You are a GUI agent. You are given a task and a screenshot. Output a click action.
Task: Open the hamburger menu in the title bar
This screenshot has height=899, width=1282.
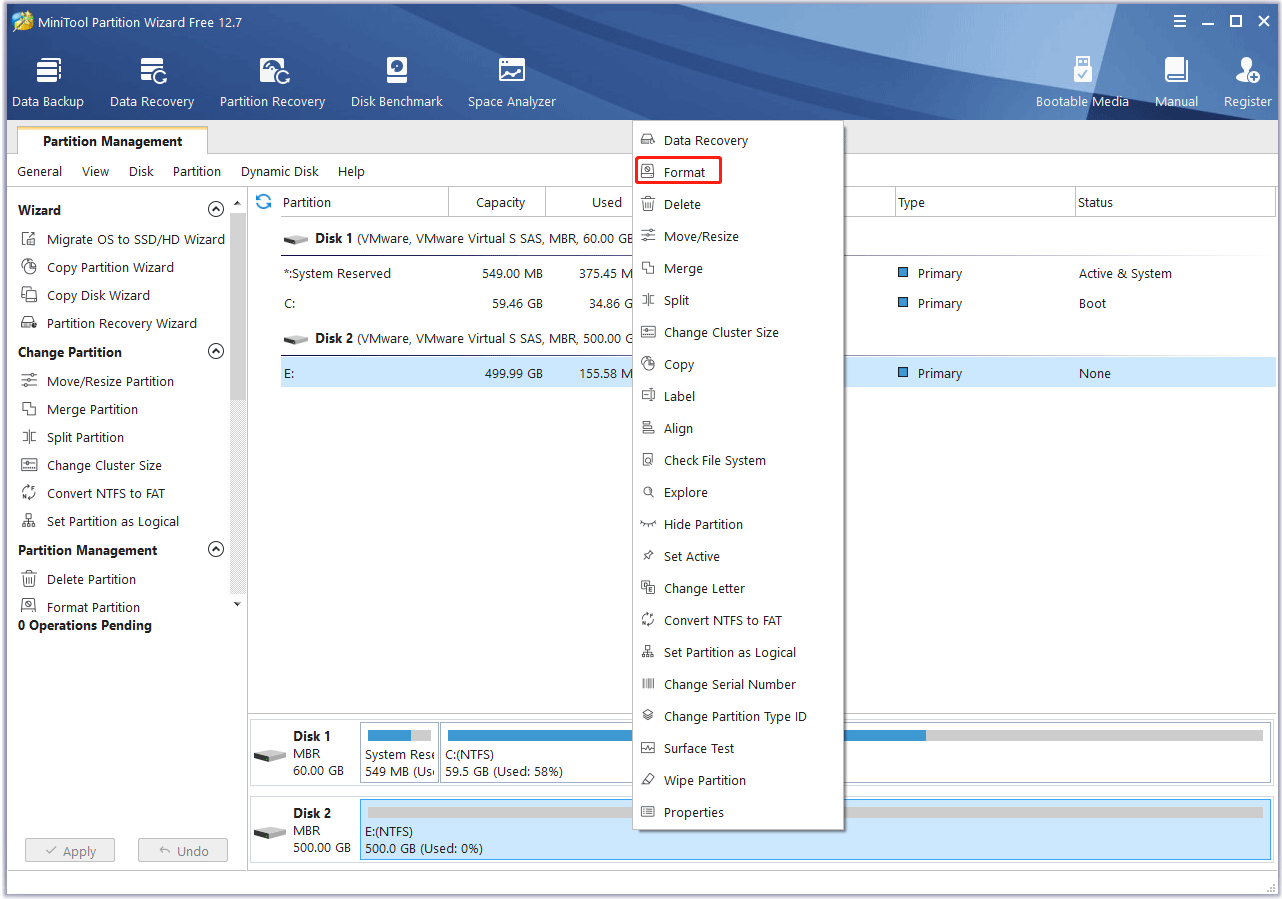pyautogui.click(x=1180, y=21)
